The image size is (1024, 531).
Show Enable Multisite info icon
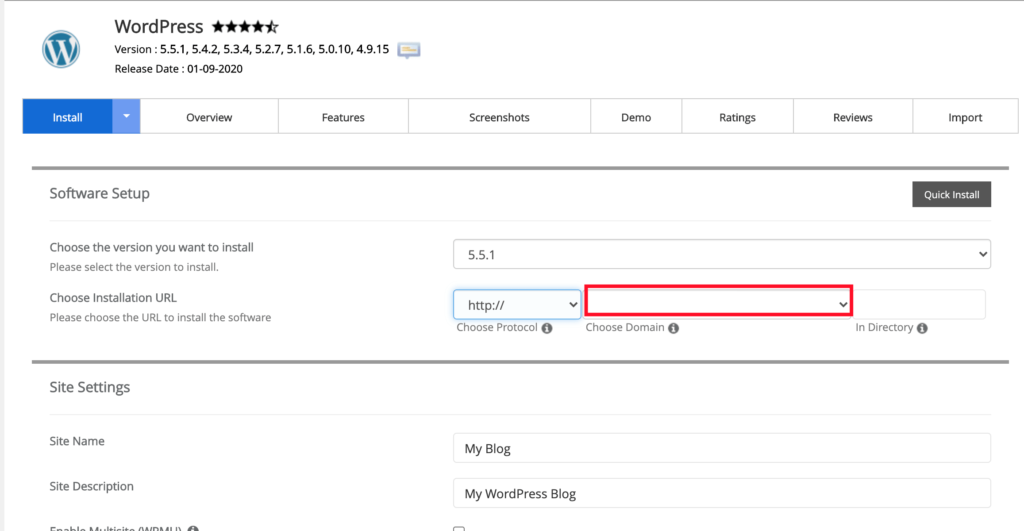click(193, 528)
